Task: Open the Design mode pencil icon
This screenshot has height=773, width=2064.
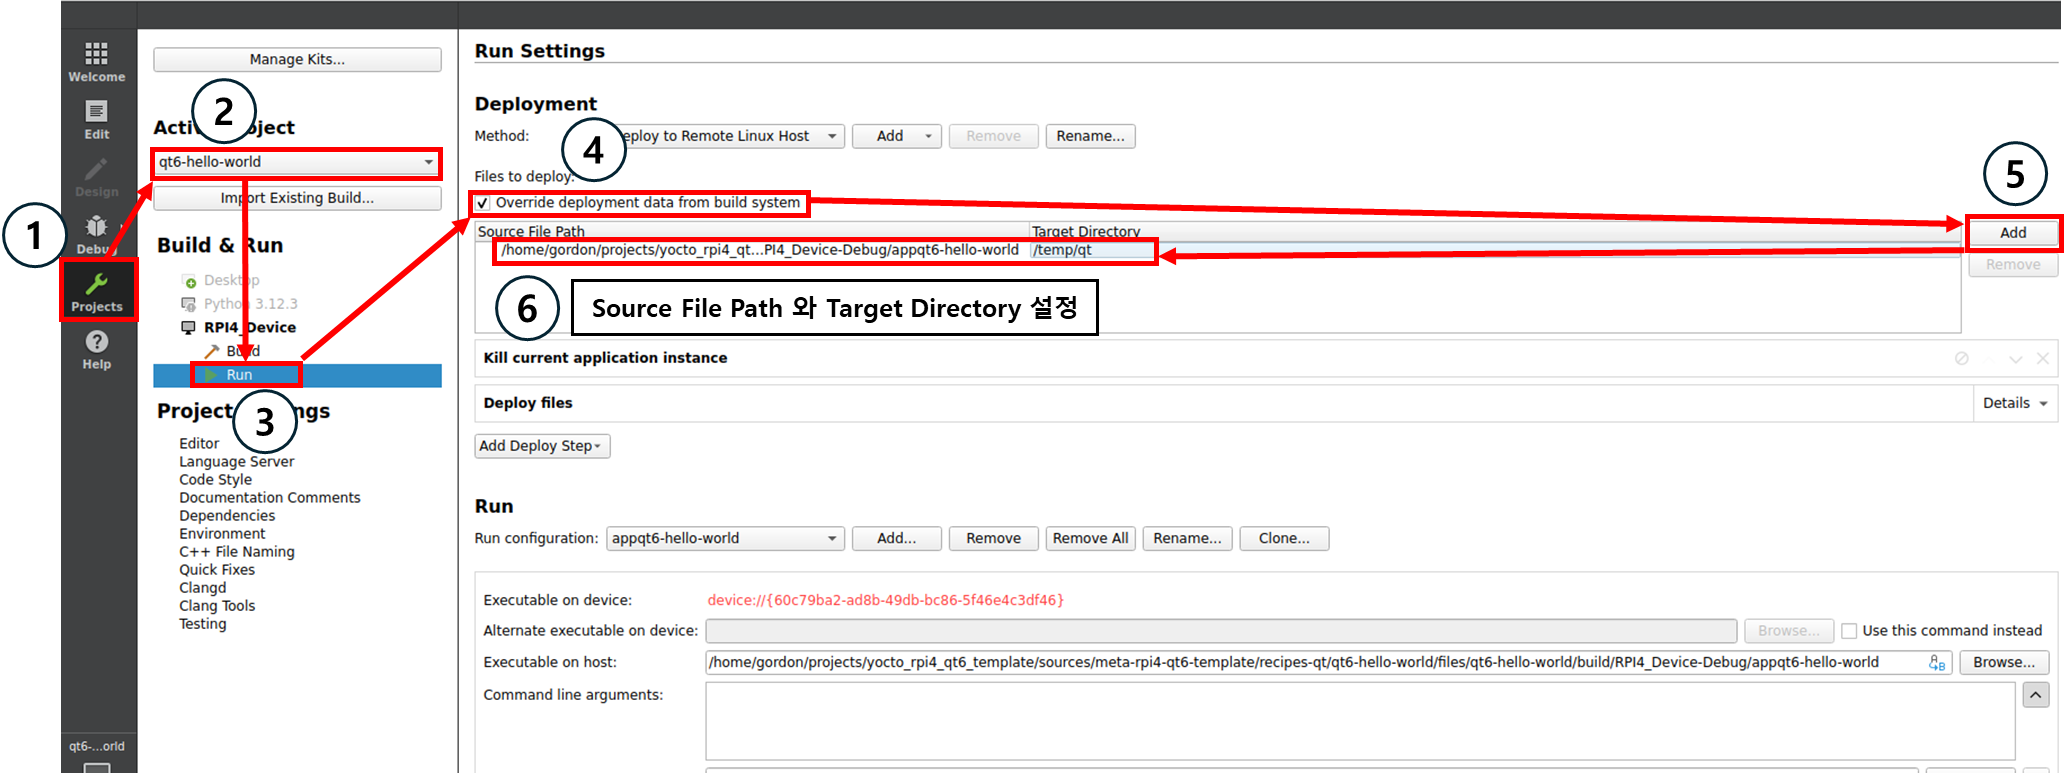Action: click(96, 169)
